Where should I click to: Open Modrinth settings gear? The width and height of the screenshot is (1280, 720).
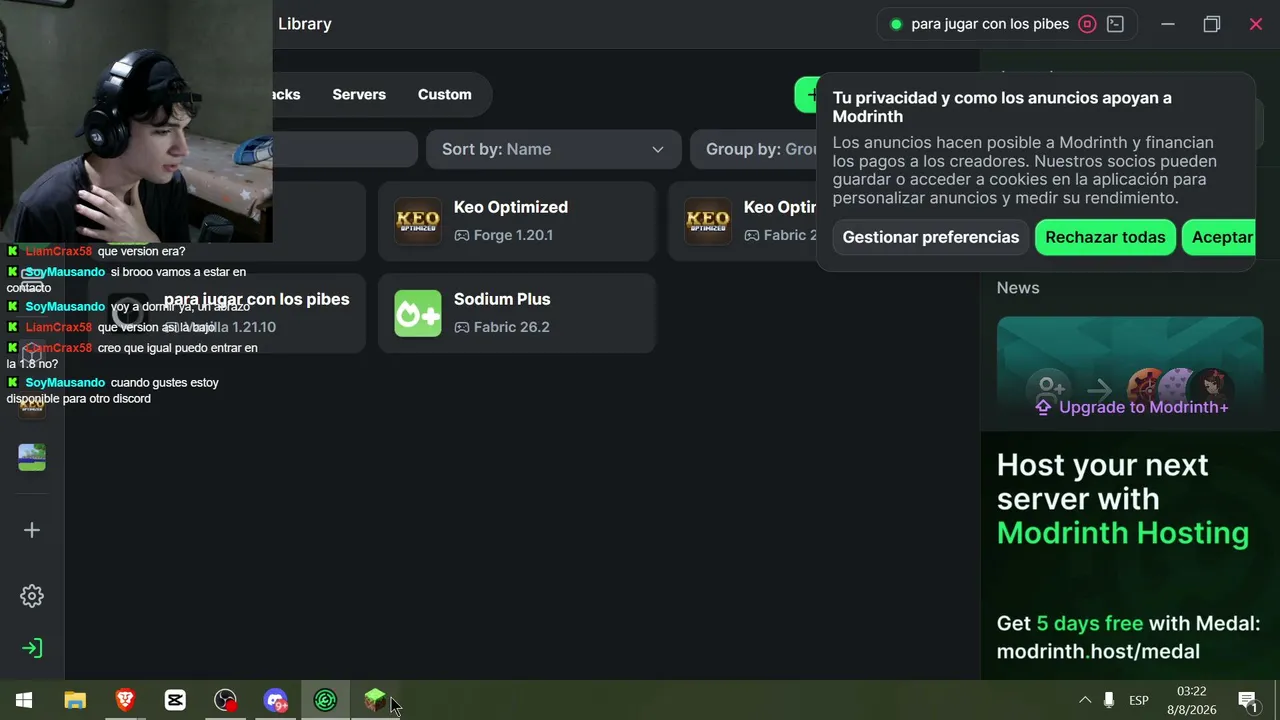click(x=32, y=596)
